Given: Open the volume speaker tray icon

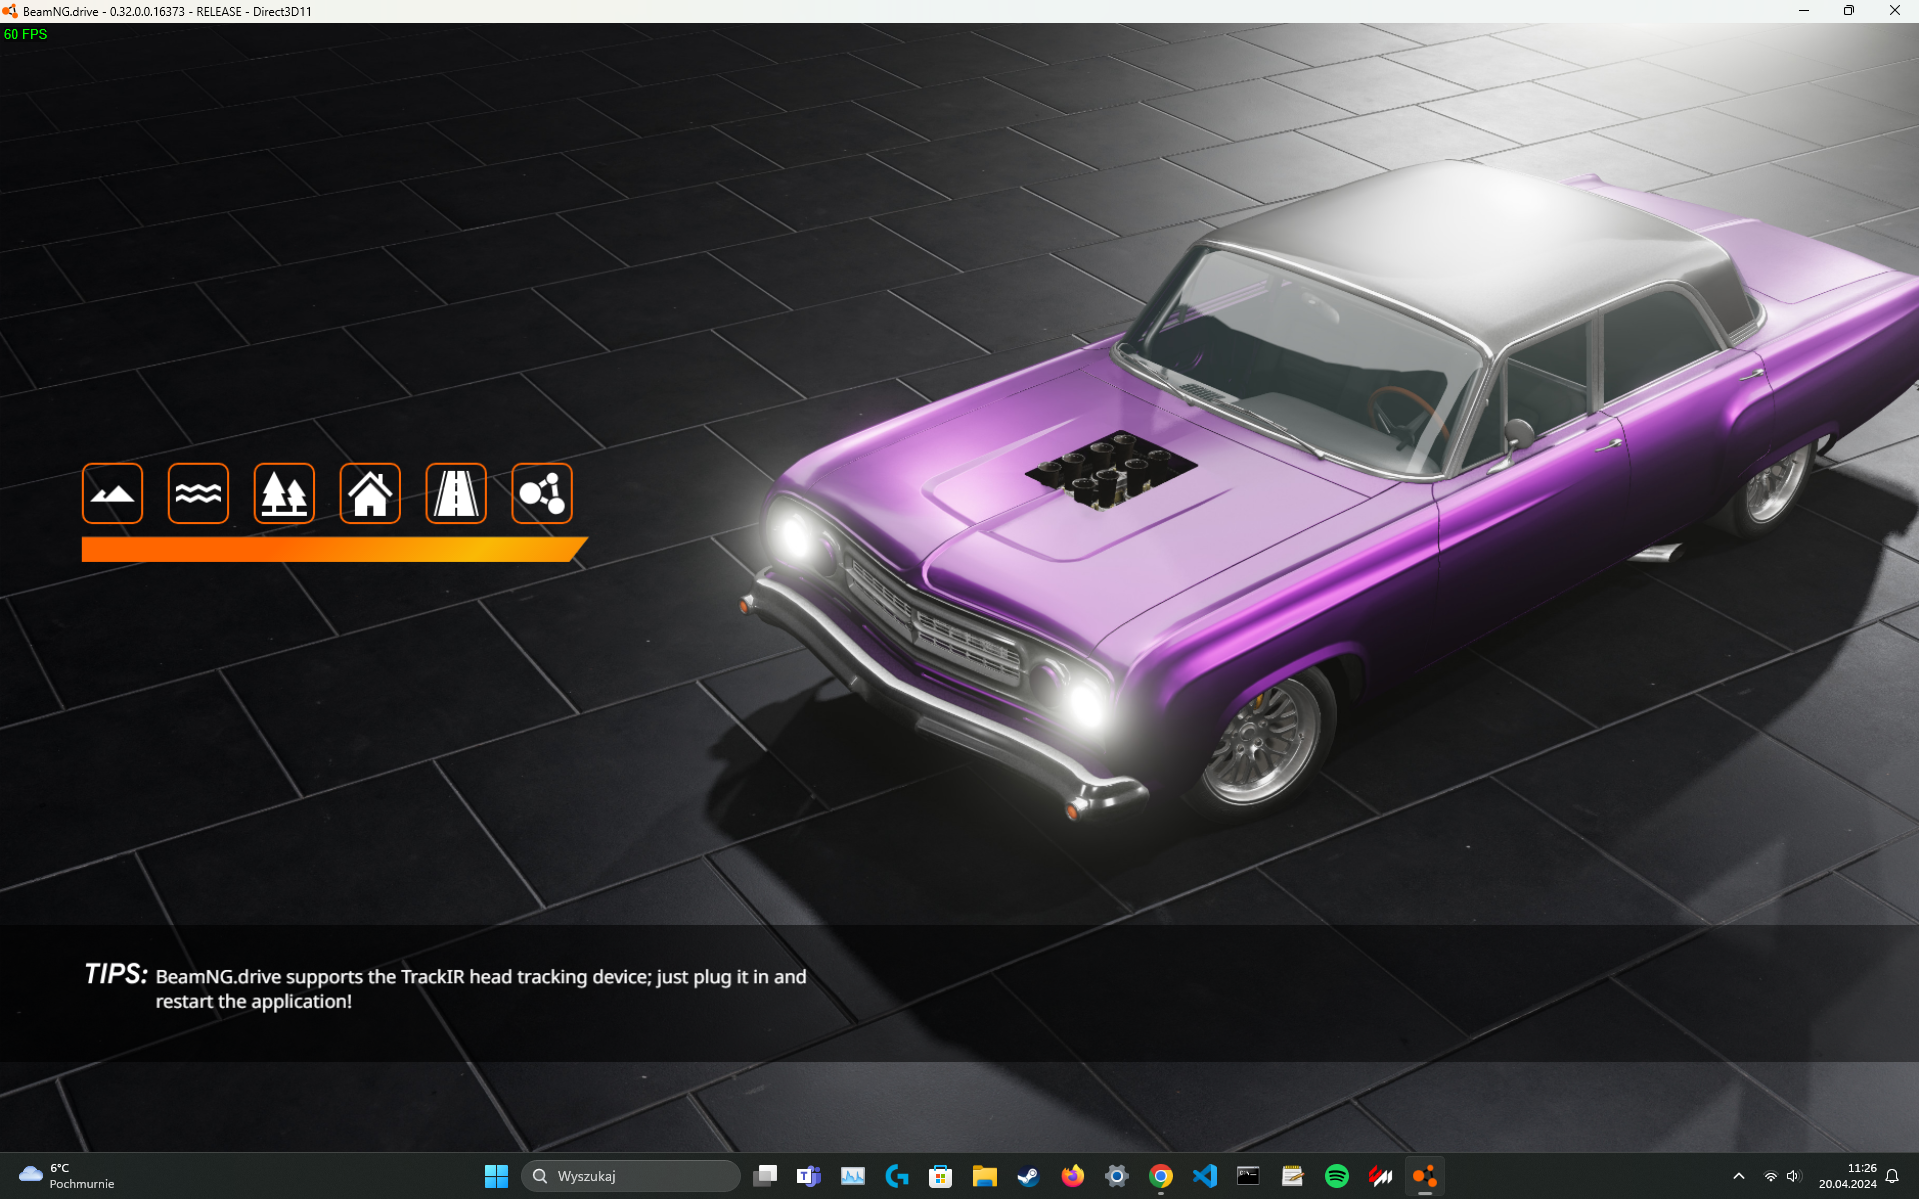Looking at the screenshot, I should [1794, 1176].
